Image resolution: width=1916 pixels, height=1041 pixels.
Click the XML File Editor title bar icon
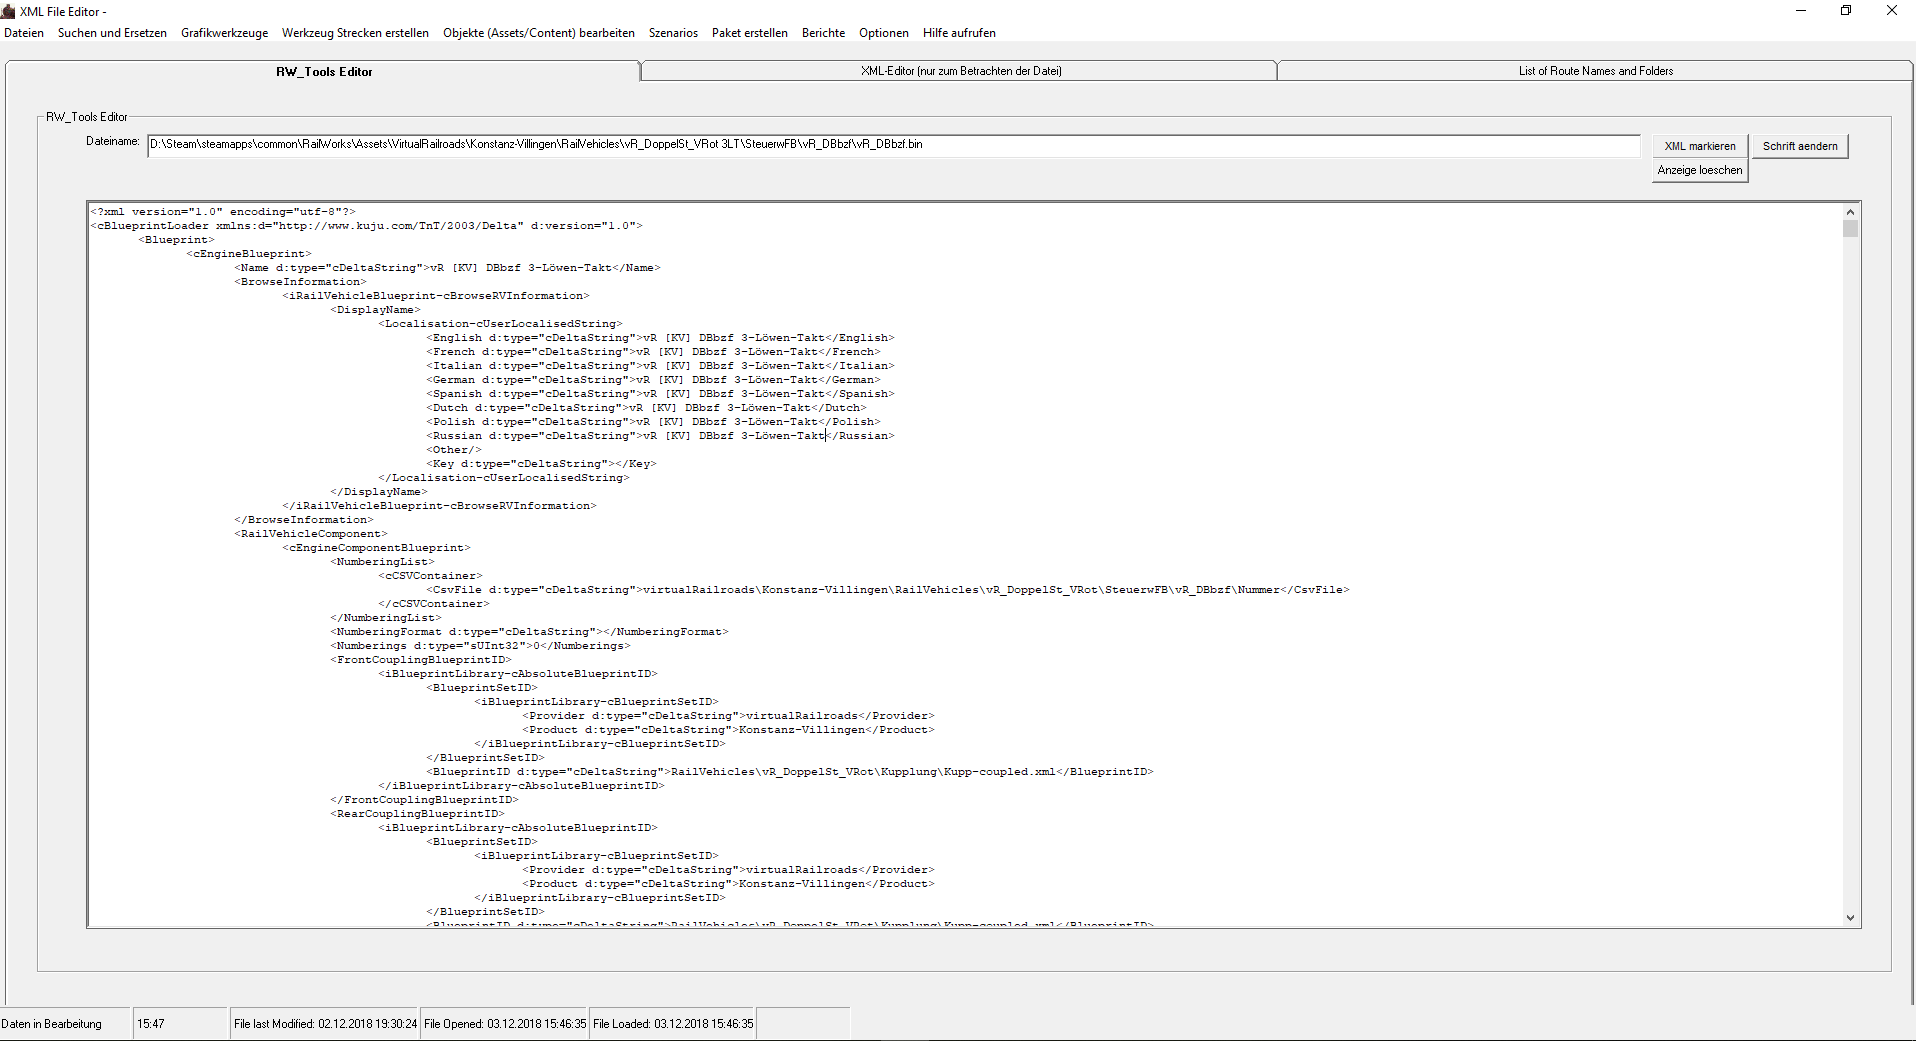(x=8, y=11)
